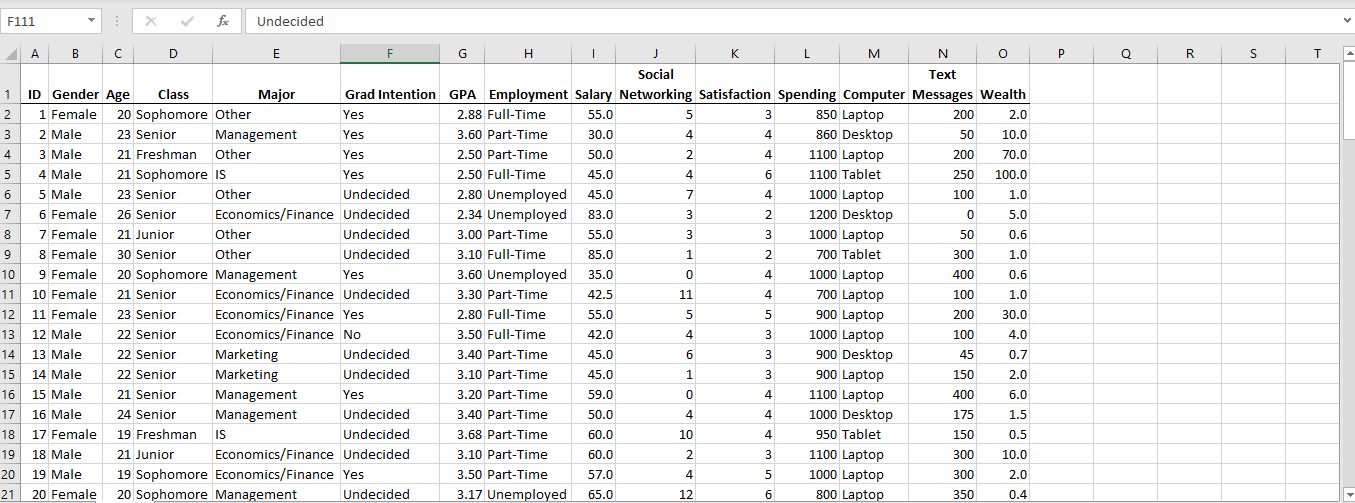This screenshot has height=503, width=1355.
Task: Select row 18 header
Action: pos(10,434)
